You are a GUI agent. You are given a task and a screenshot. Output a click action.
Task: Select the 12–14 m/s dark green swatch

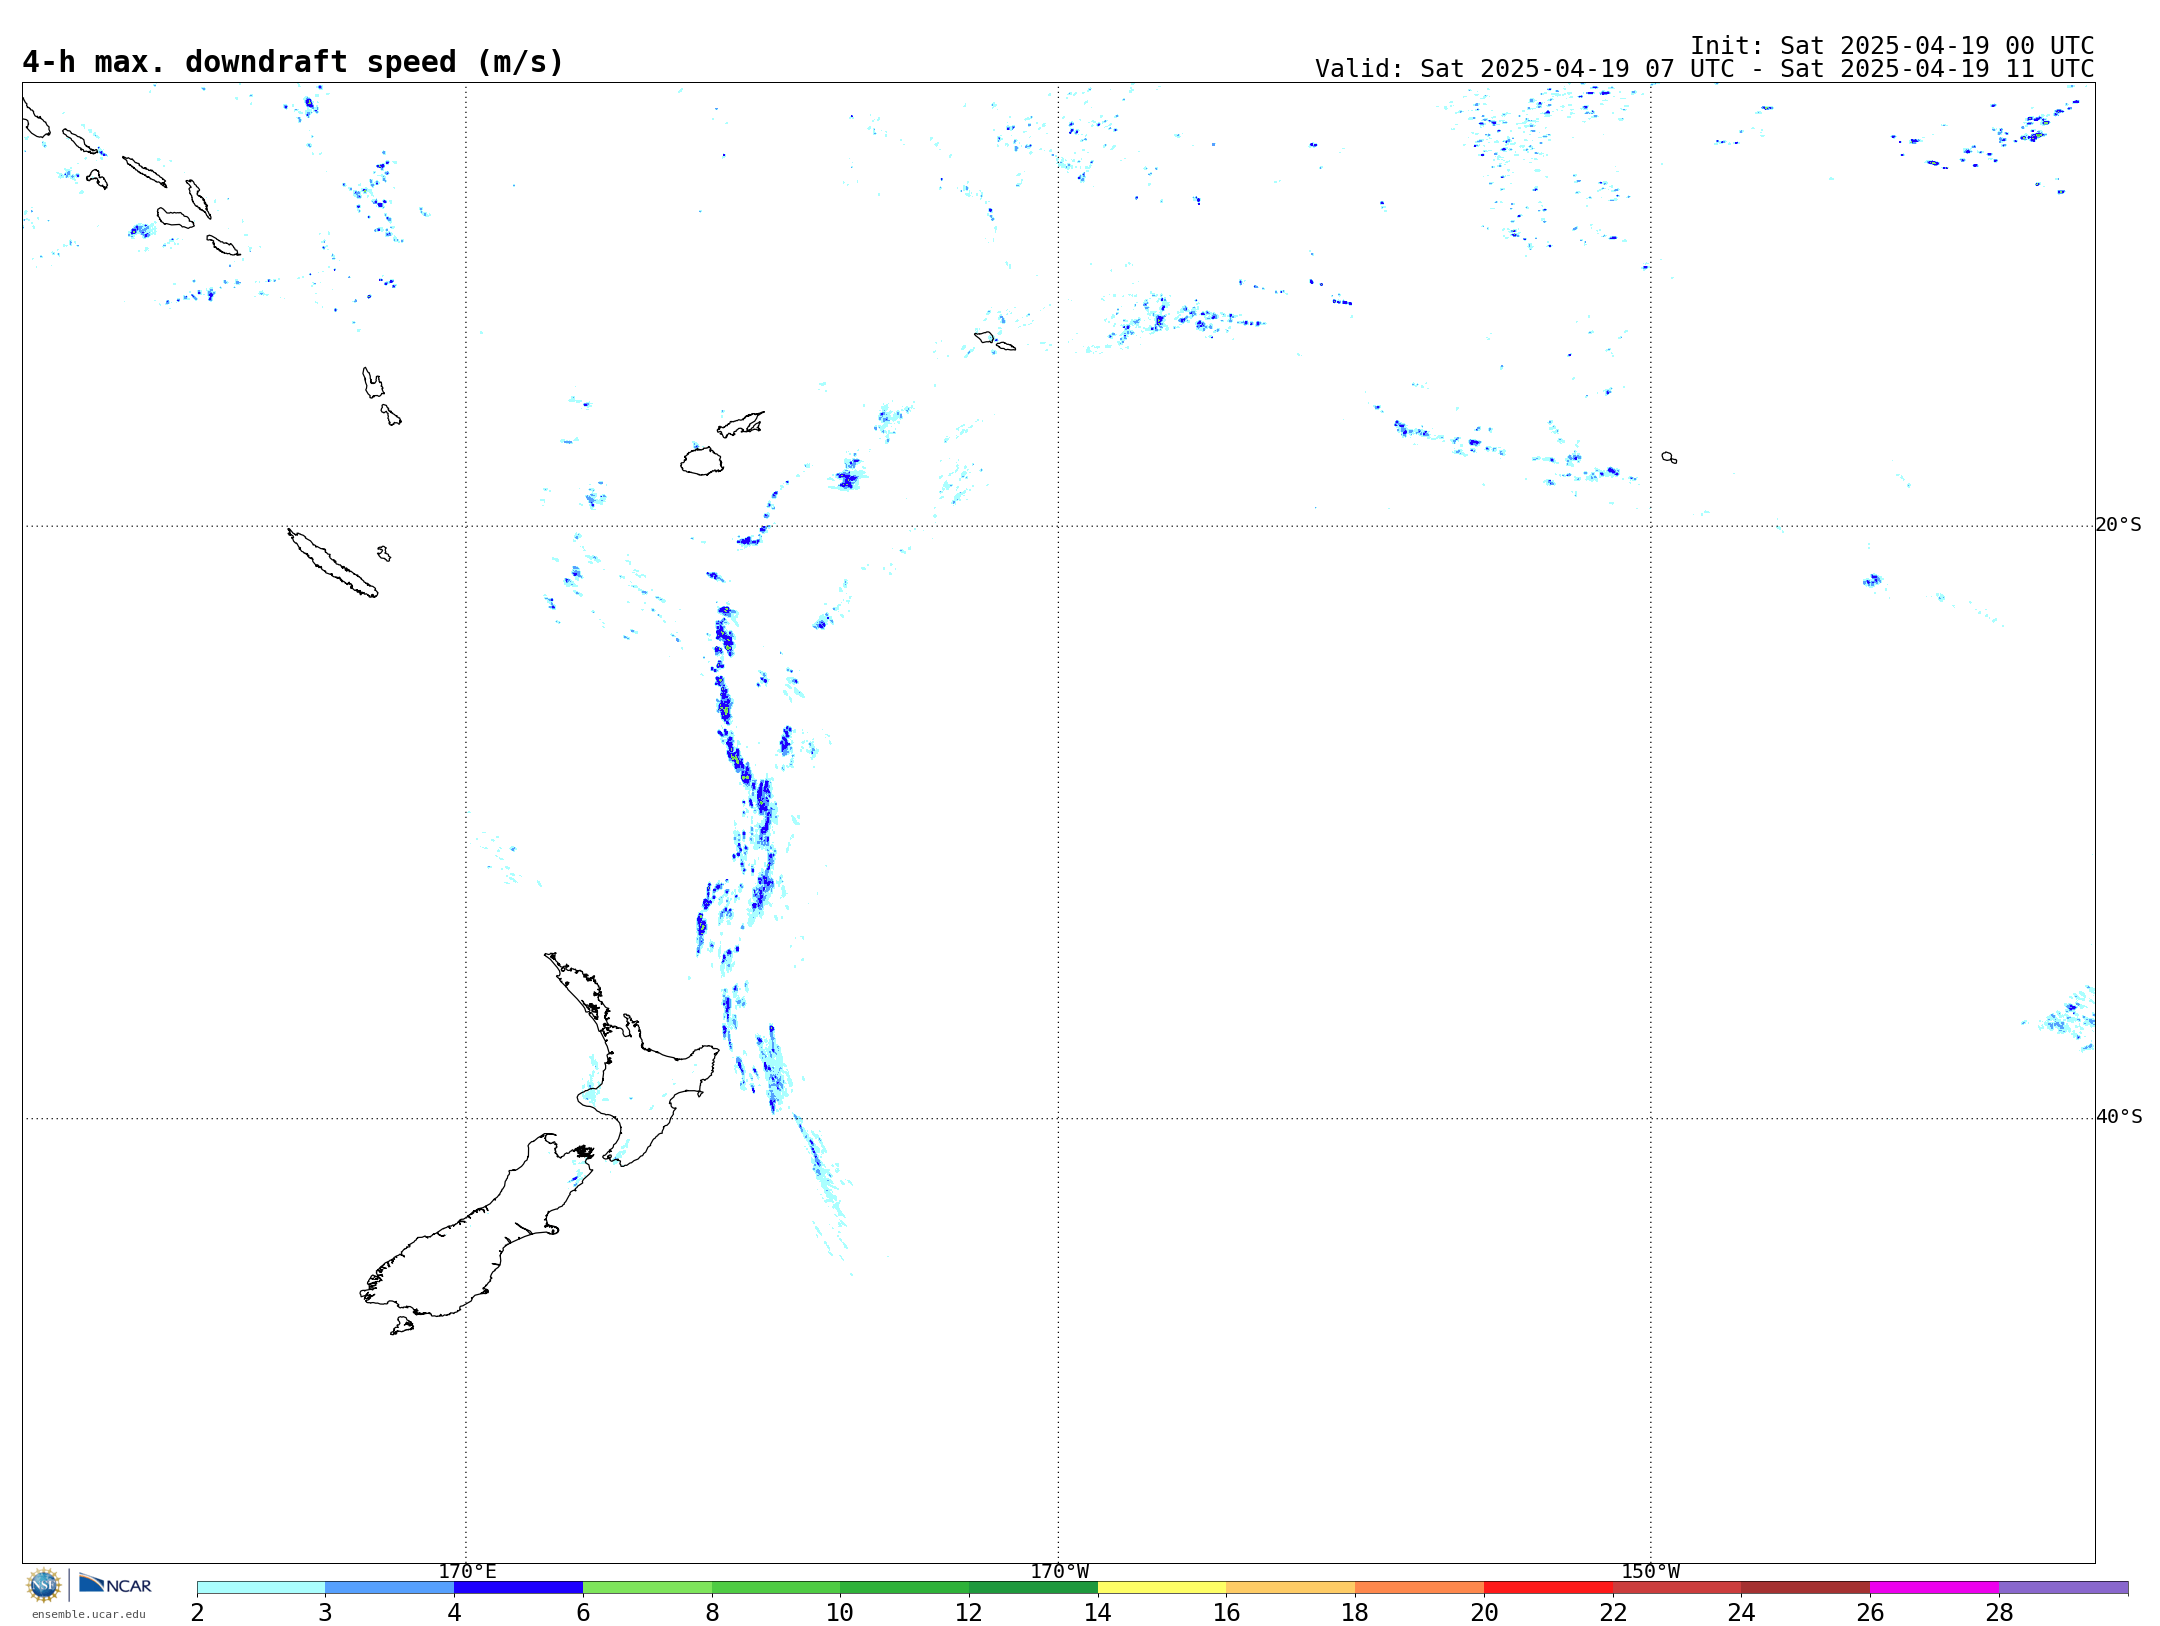click(1033, 1587)
